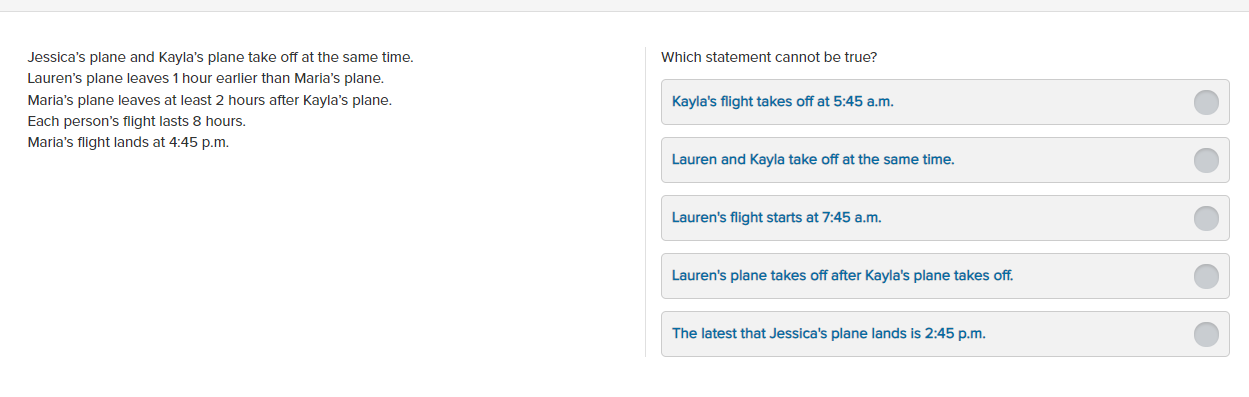This screenshot has height=397, width=1249.
Task: Click the clue about Jessica's and Kayla's planes
Action: pos(220,57)
